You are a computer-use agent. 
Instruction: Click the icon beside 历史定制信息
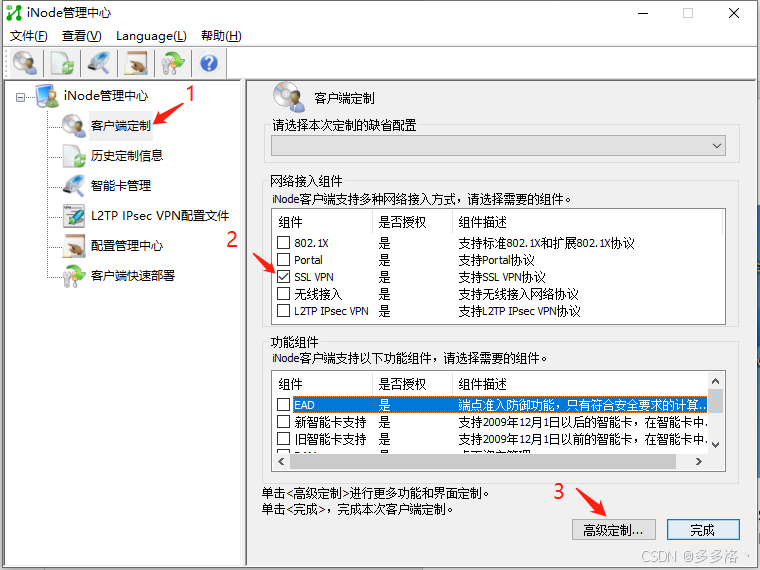(74, 156)
